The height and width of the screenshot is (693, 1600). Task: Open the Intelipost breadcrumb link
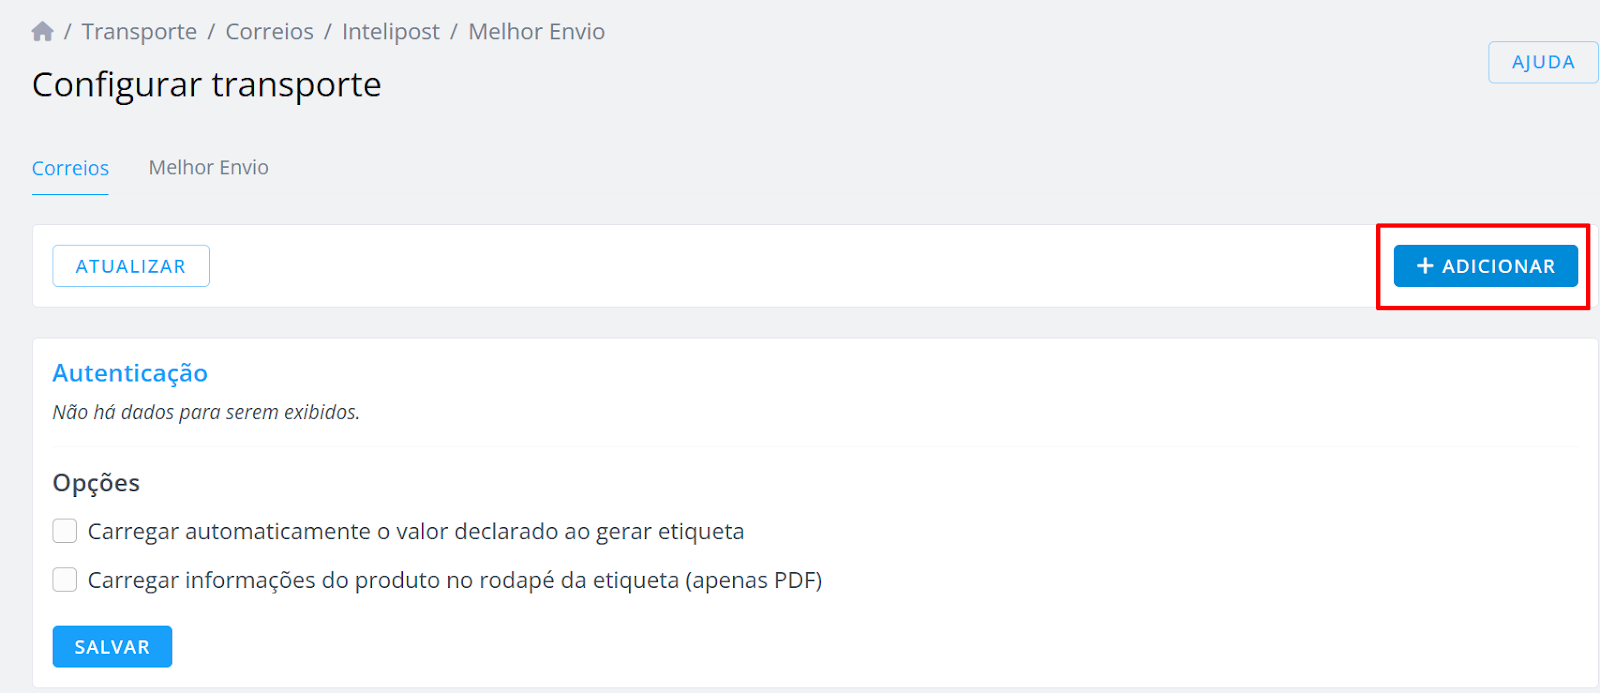391,32
